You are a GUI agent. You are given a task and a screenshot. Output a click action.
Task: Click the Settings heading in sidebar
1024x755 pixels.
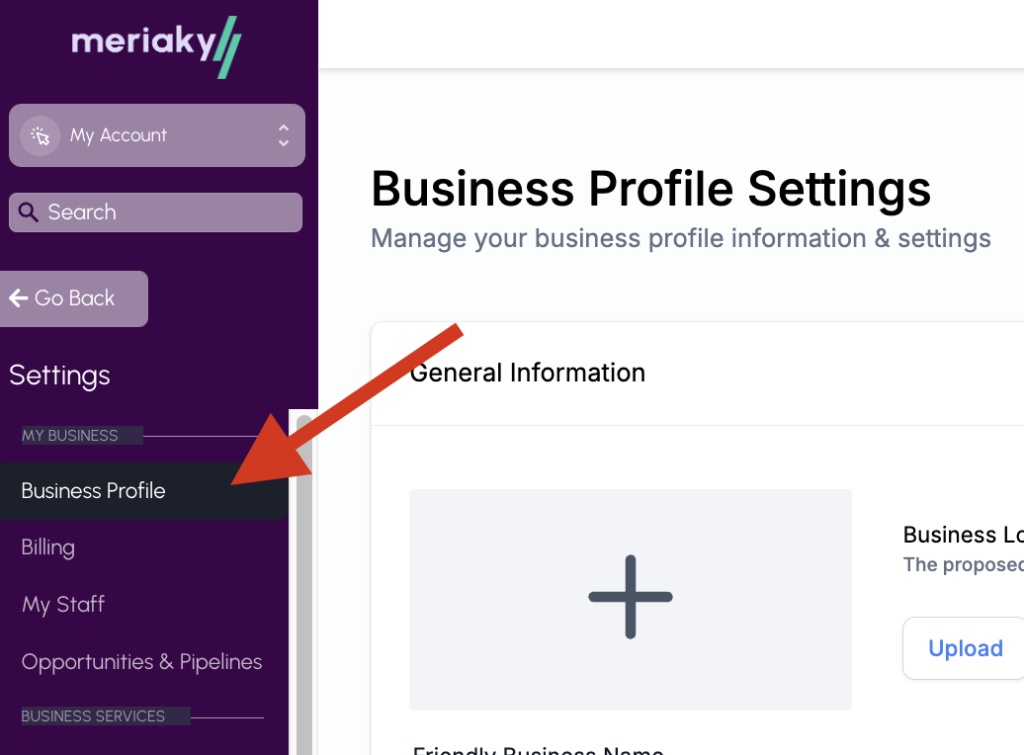click(59, 376)
